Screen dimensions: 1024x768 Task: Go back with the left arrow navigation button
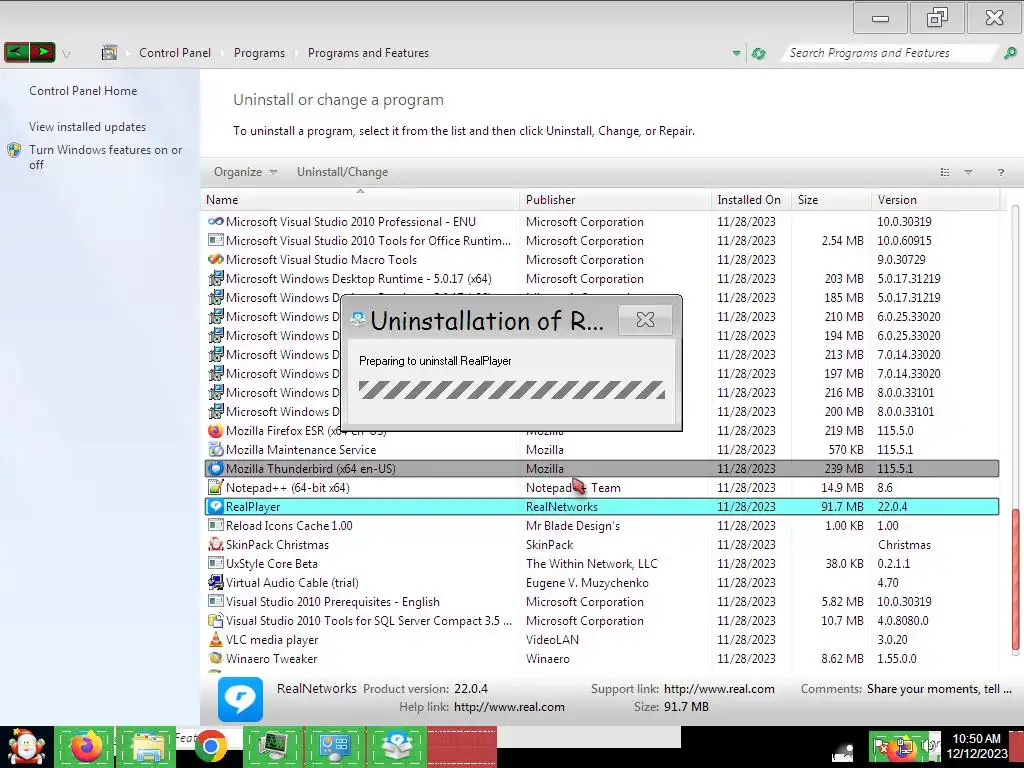16,52
